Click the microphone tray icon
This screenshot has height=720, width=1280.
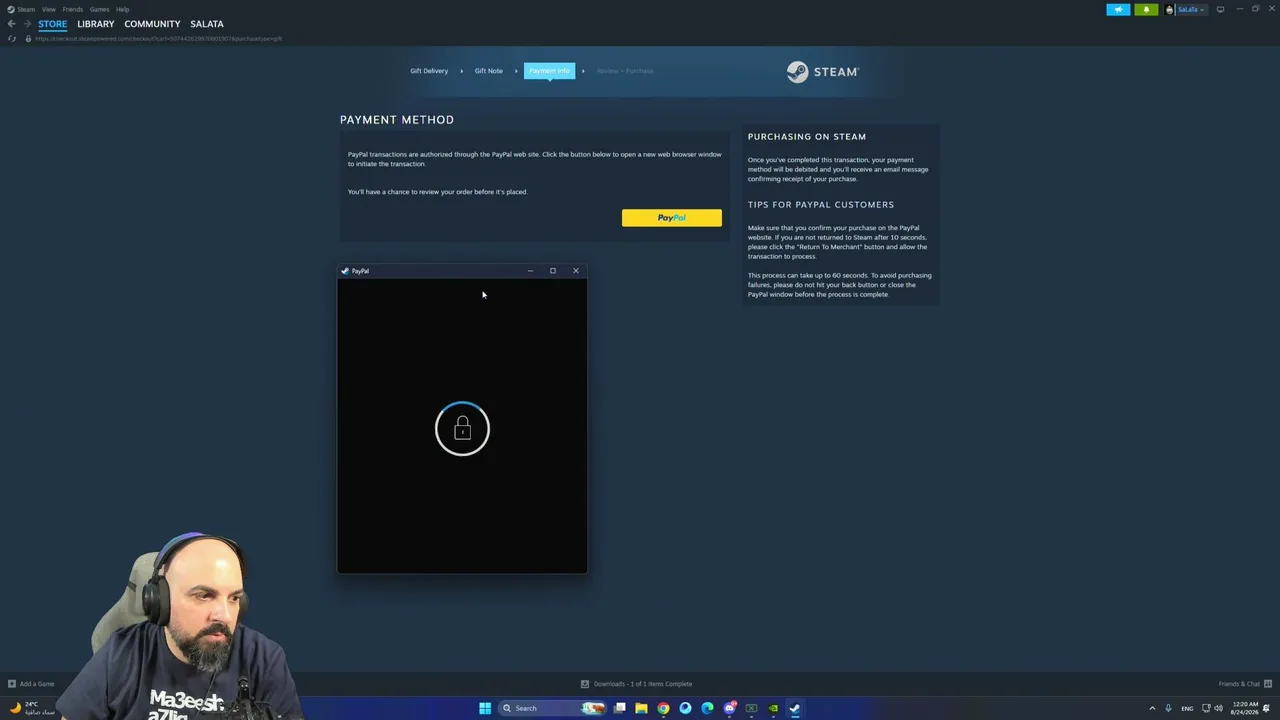tap(1168, 708)
